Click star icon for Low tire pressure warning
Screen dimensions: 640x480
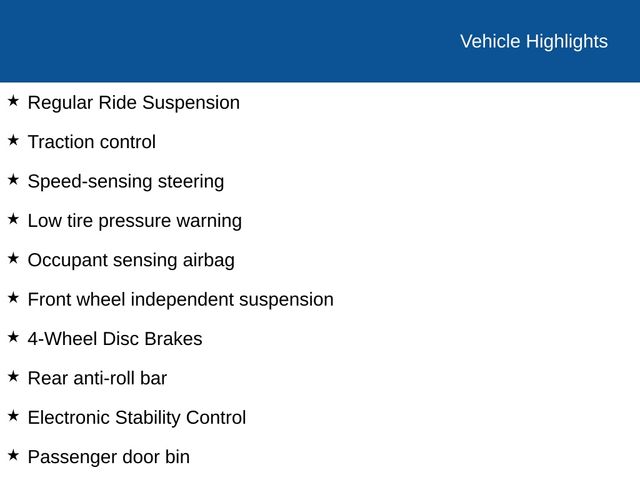[x=13, y=219]
